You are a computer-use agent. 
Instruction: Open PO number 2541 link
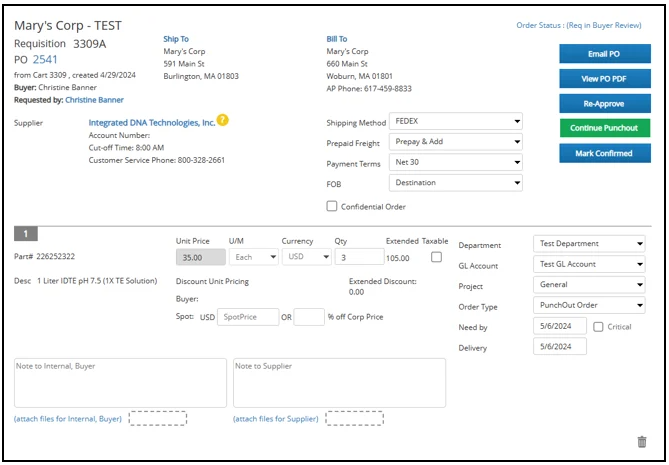click(46, 60)
